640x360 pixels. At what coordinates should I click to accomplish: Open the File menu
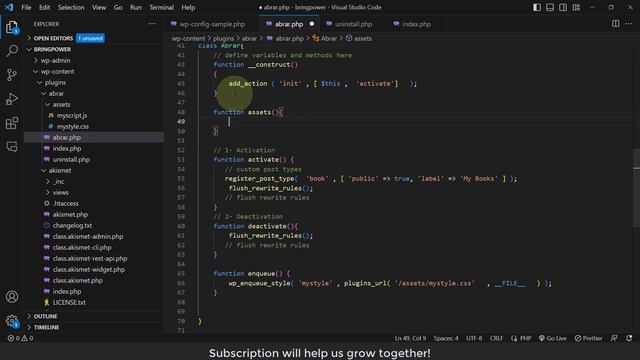26,7
